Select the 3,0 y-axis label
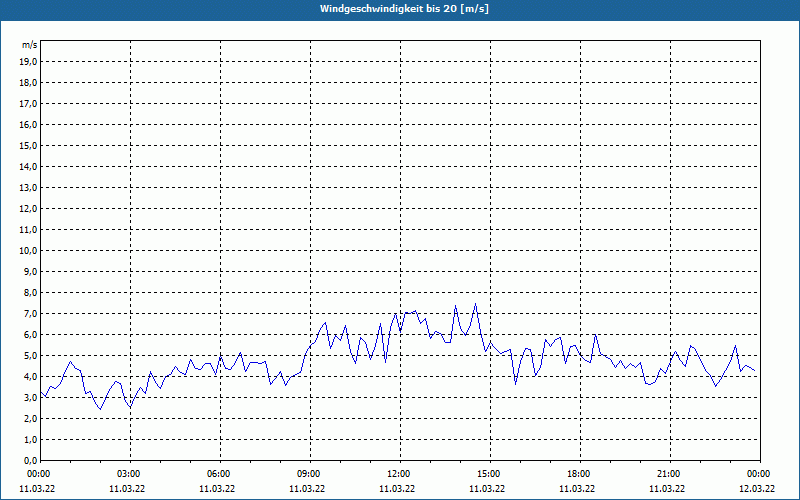Image resolution: width=800 pixels, height=500 pixels. (31, 397)
